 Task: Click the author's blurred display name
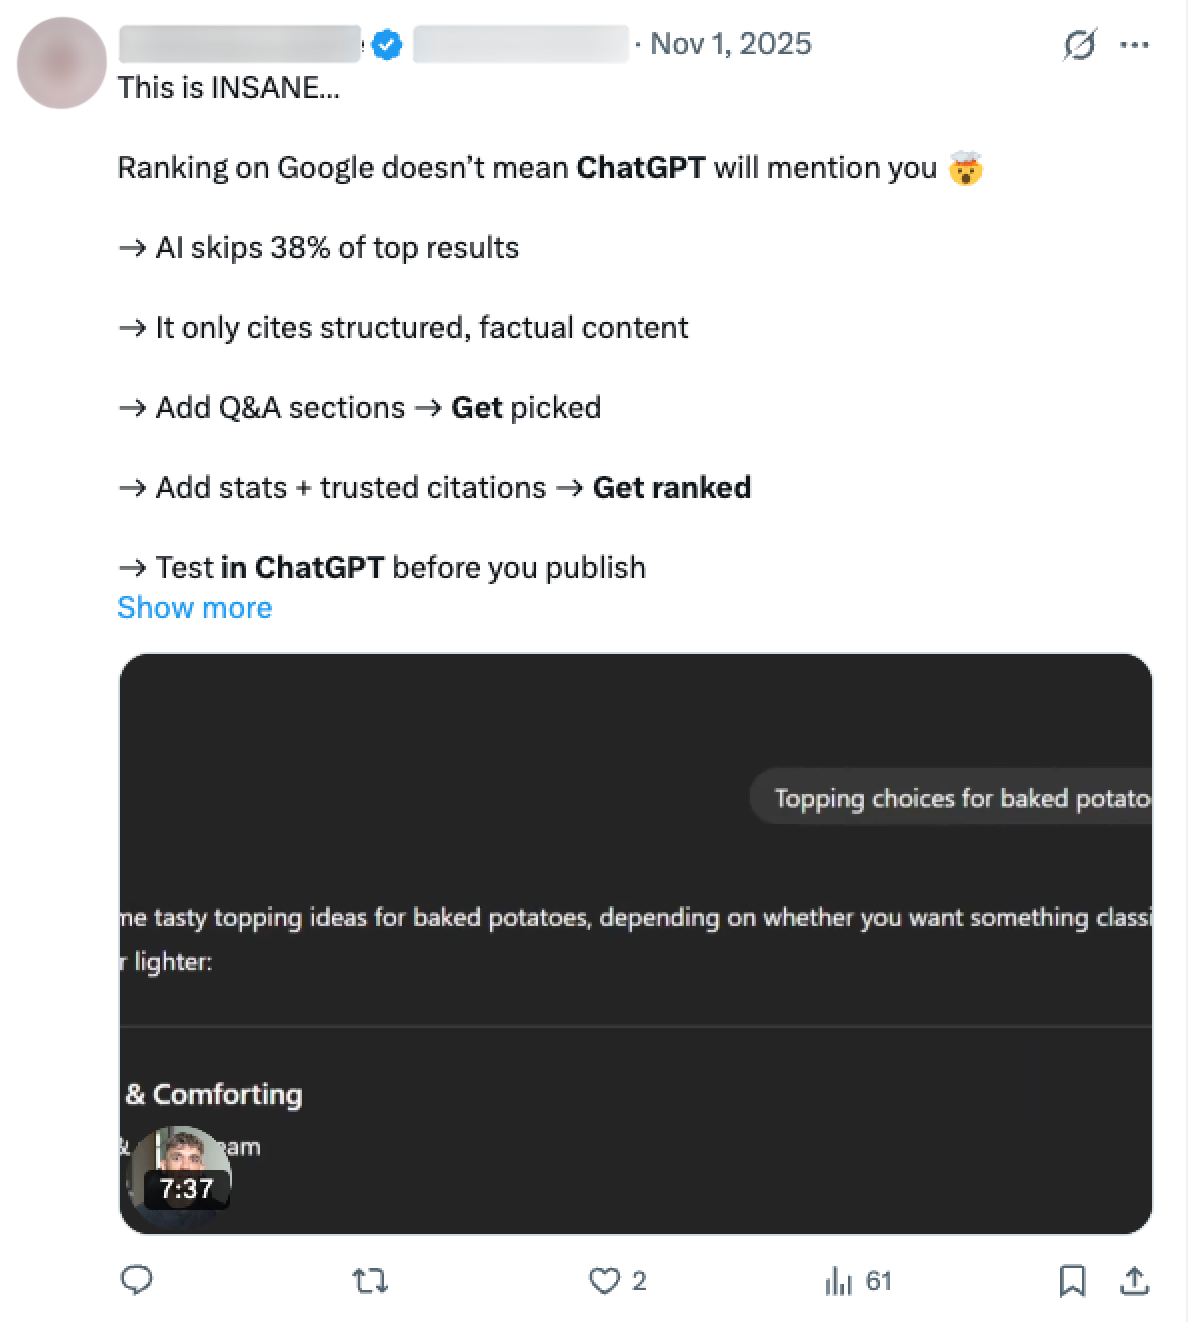[239, 45]
